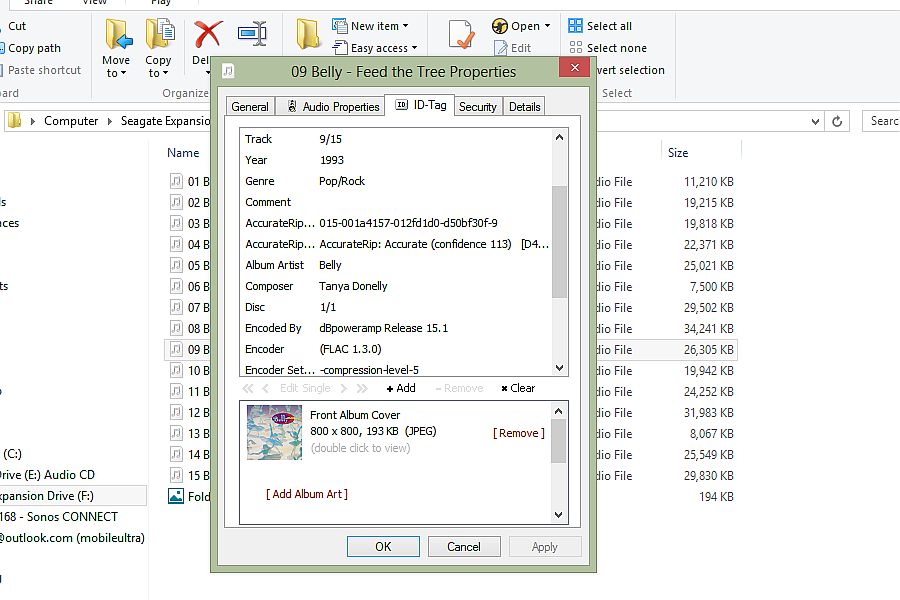The width and height of the screenshot is (900, 600).
Task: Click the Properties checkmark icon in ribbon
Action: (x=461, y=35)
